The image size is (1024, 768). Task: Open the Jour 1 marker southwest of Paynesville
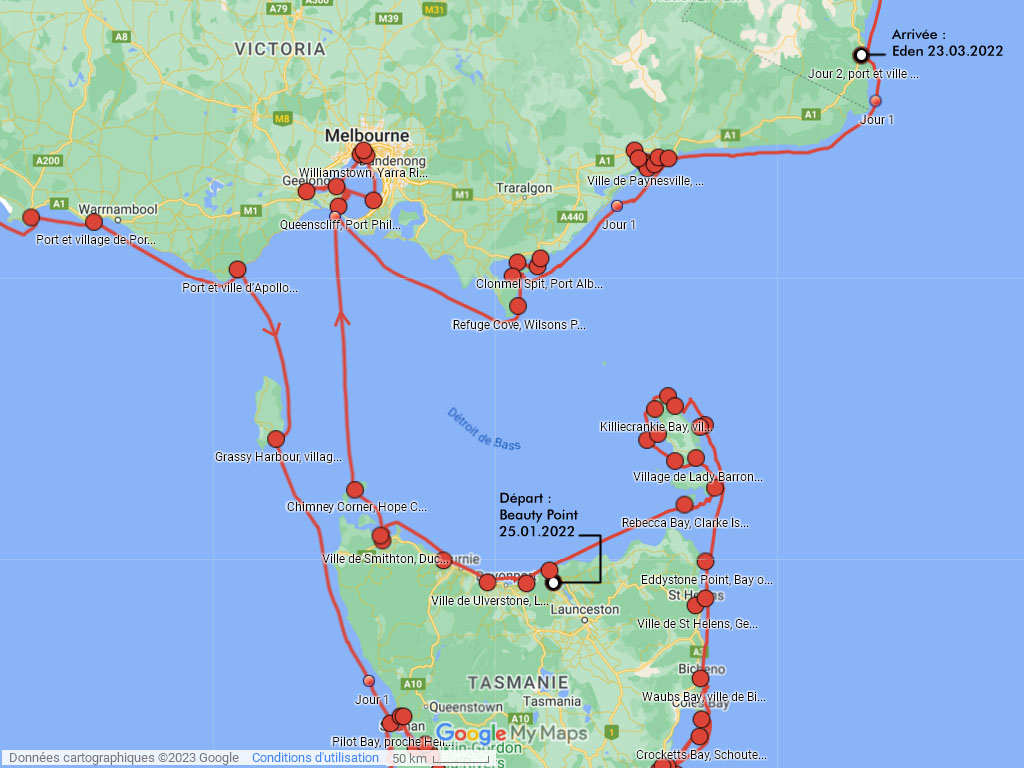(x=616, y=206)
